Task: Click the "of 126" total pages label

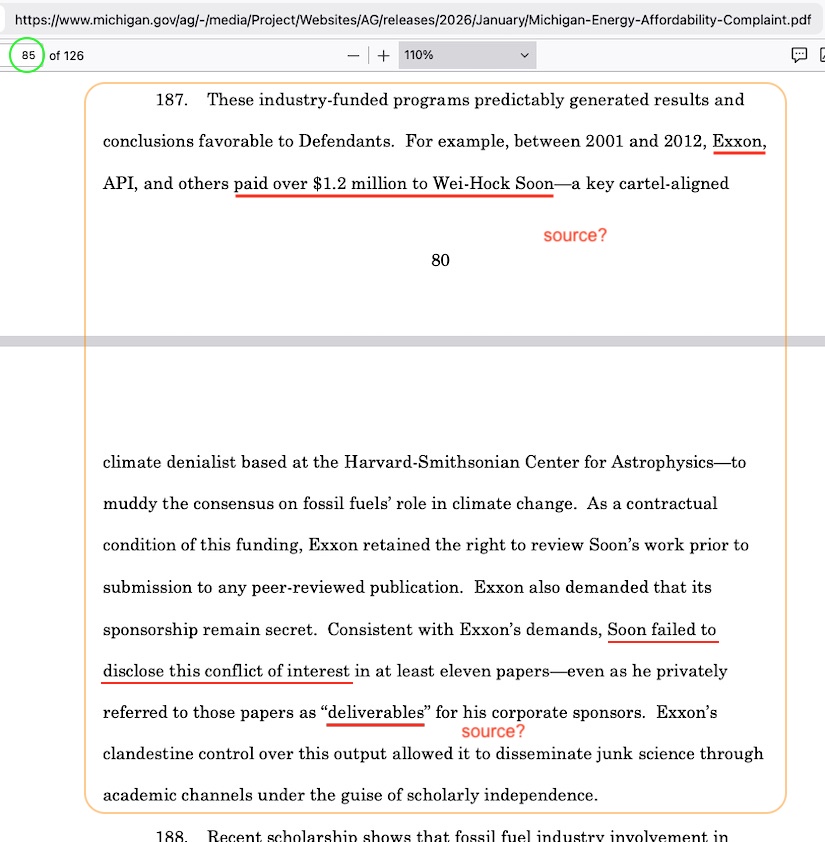Action: [67, 56]
